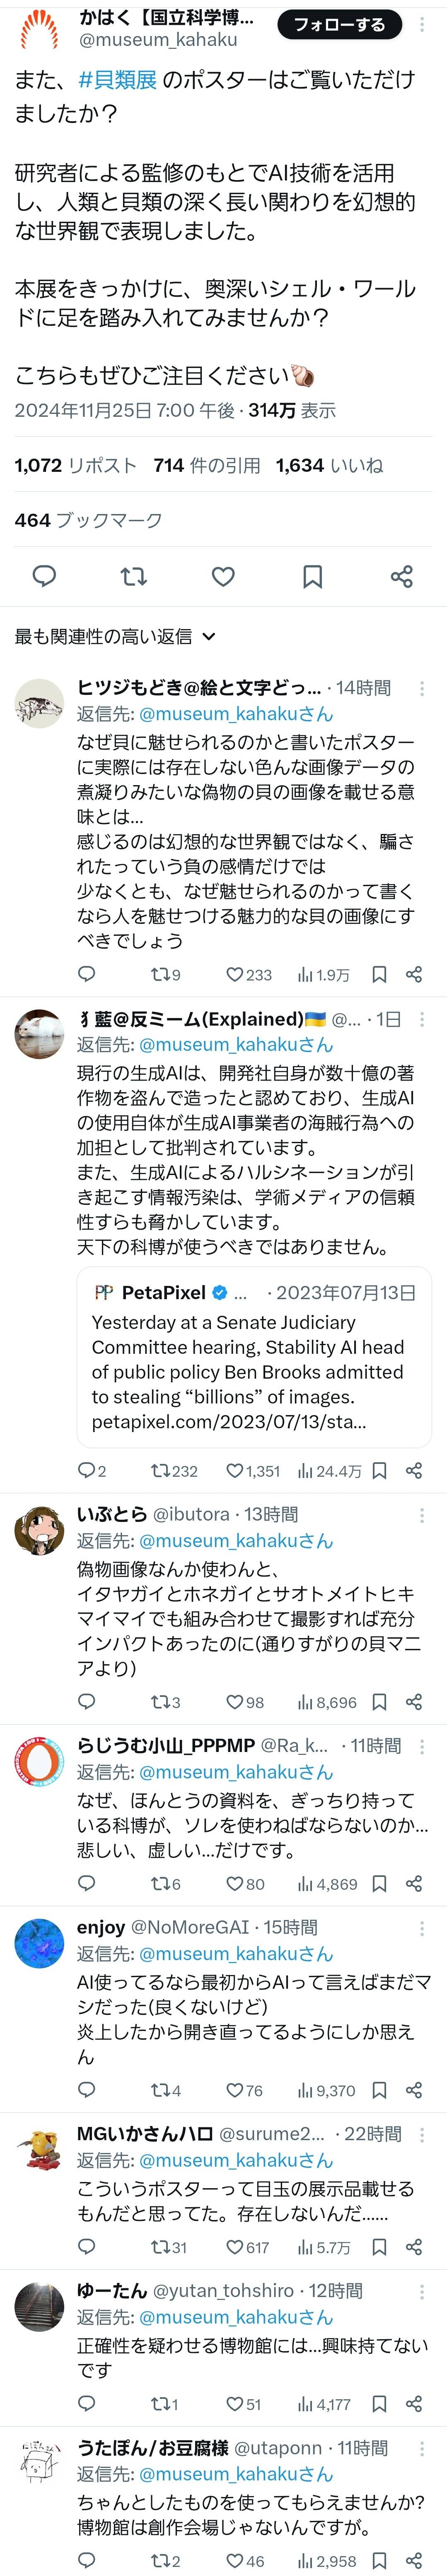Open more options on ヒツジもどき's reply

422,688
